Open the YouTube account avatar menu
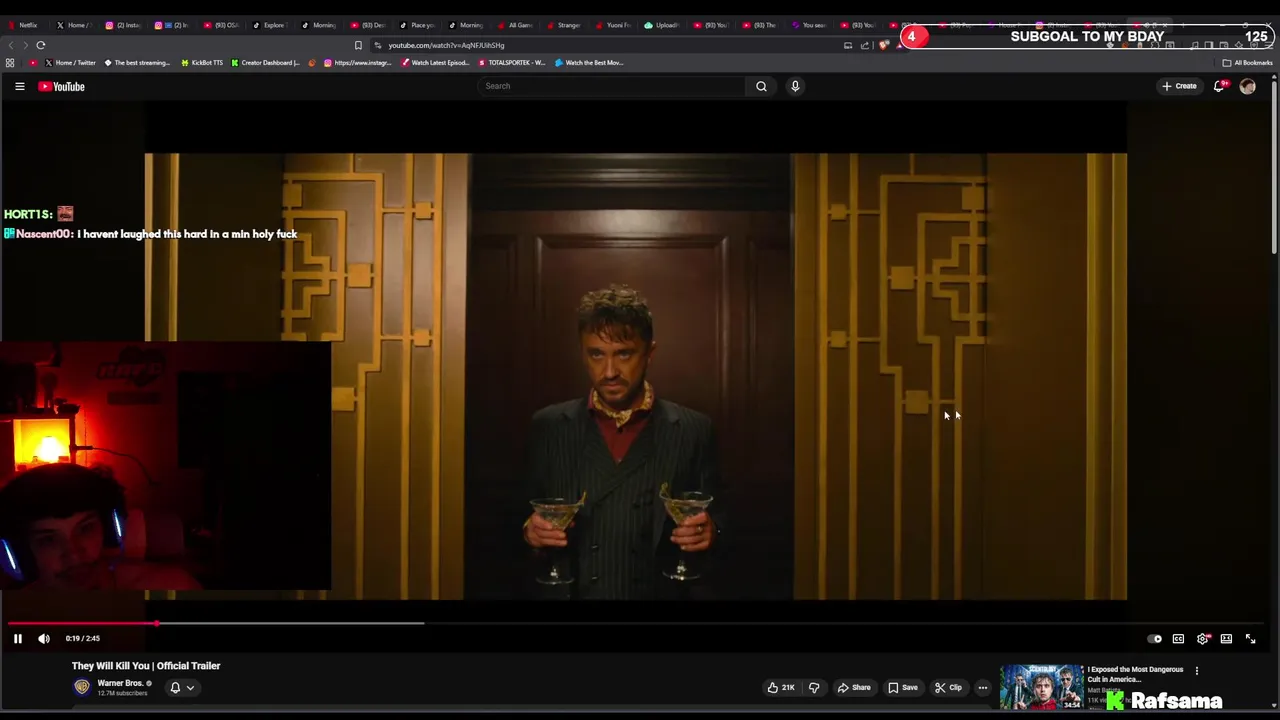This screenshot has height=720, width=1280. click(1247, 86)
